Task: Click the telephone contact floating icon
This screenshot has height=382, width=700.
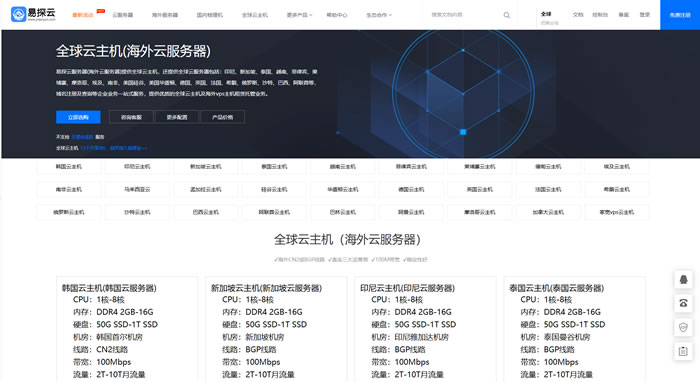Action: tap(683, 303)
